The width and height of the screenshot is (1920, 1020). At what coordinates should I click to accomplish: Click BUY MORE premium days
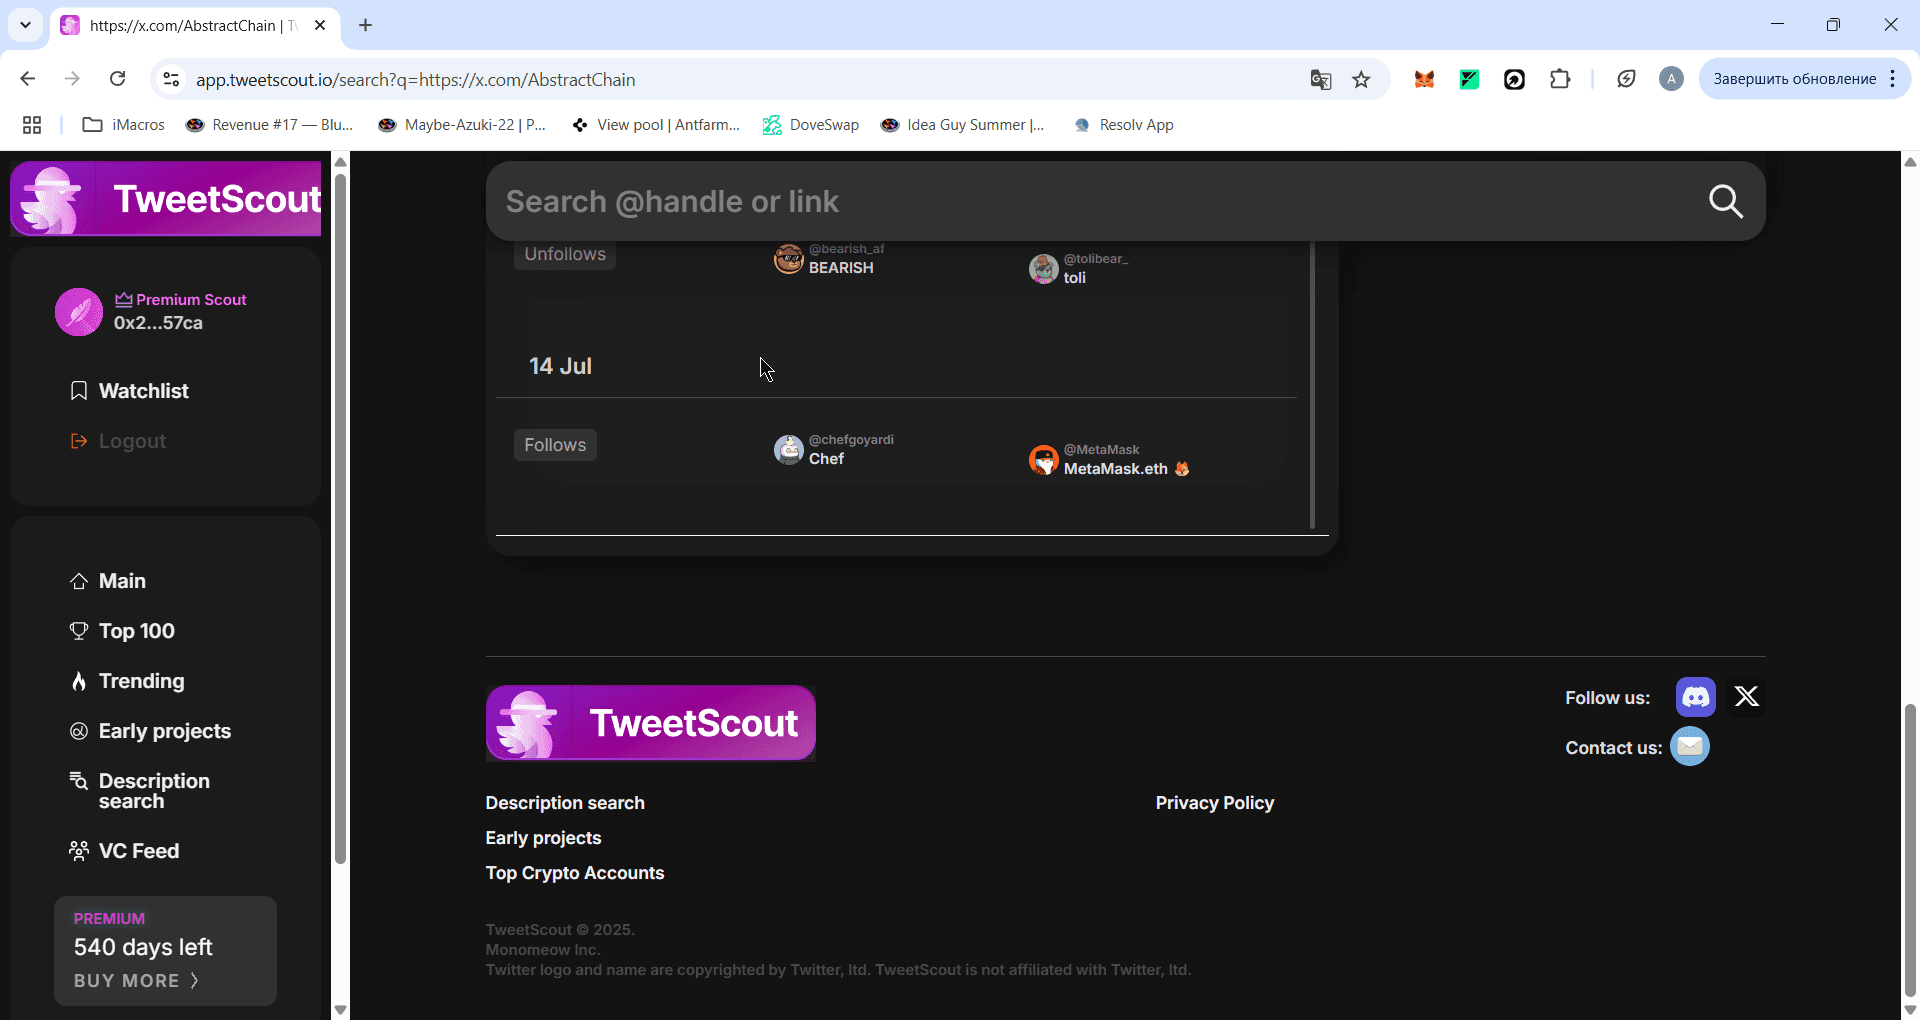[x=136, y=981]
